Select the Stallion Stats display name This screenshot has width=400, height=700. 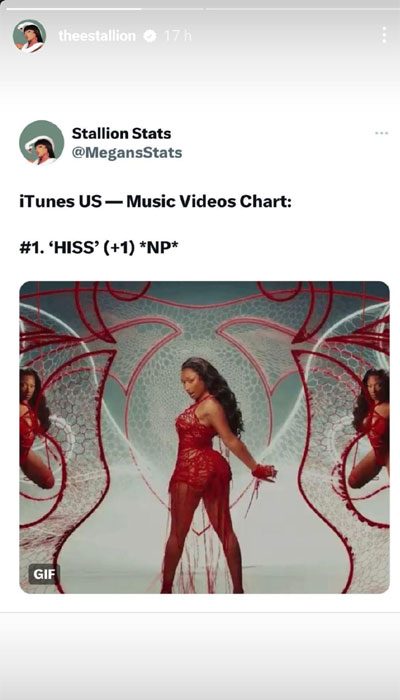click(x=121, y=133)
